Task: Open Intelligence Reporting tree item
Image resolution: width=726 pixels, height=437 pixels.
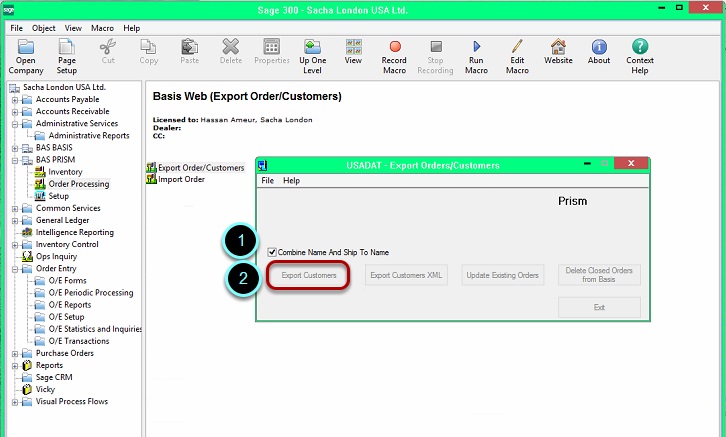Action: [74, 232]
